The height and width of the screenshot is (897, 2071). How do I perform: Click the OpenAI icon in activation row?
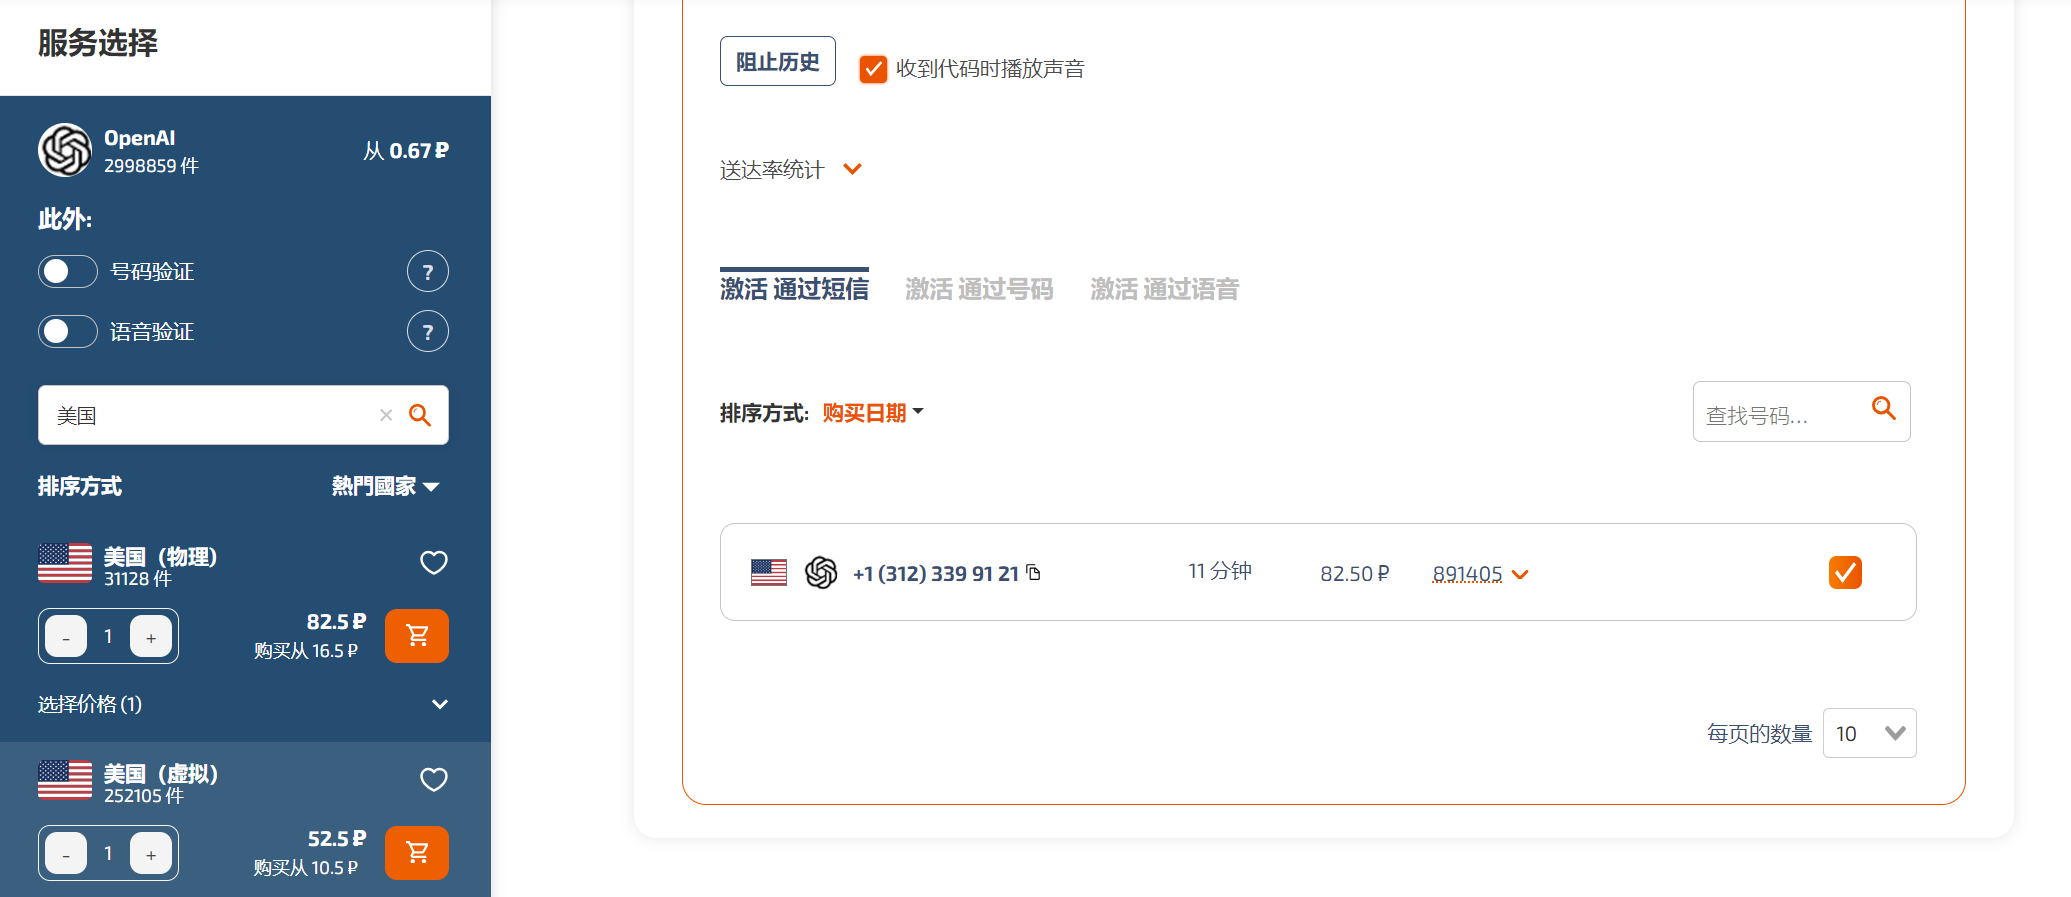[x=821, y=572]
